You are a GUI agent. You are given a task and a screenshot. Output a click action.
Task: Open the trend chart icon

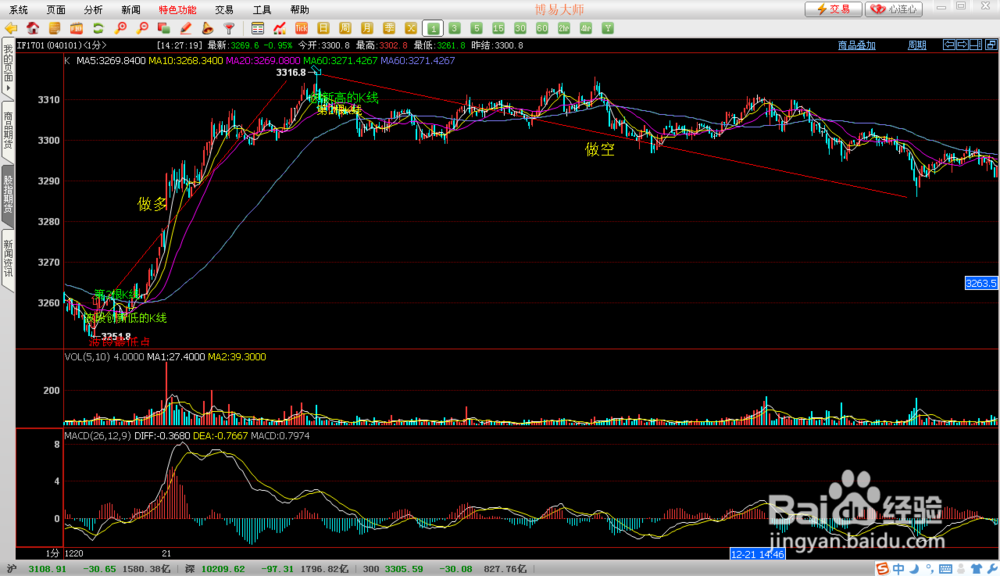coord(279,28)
